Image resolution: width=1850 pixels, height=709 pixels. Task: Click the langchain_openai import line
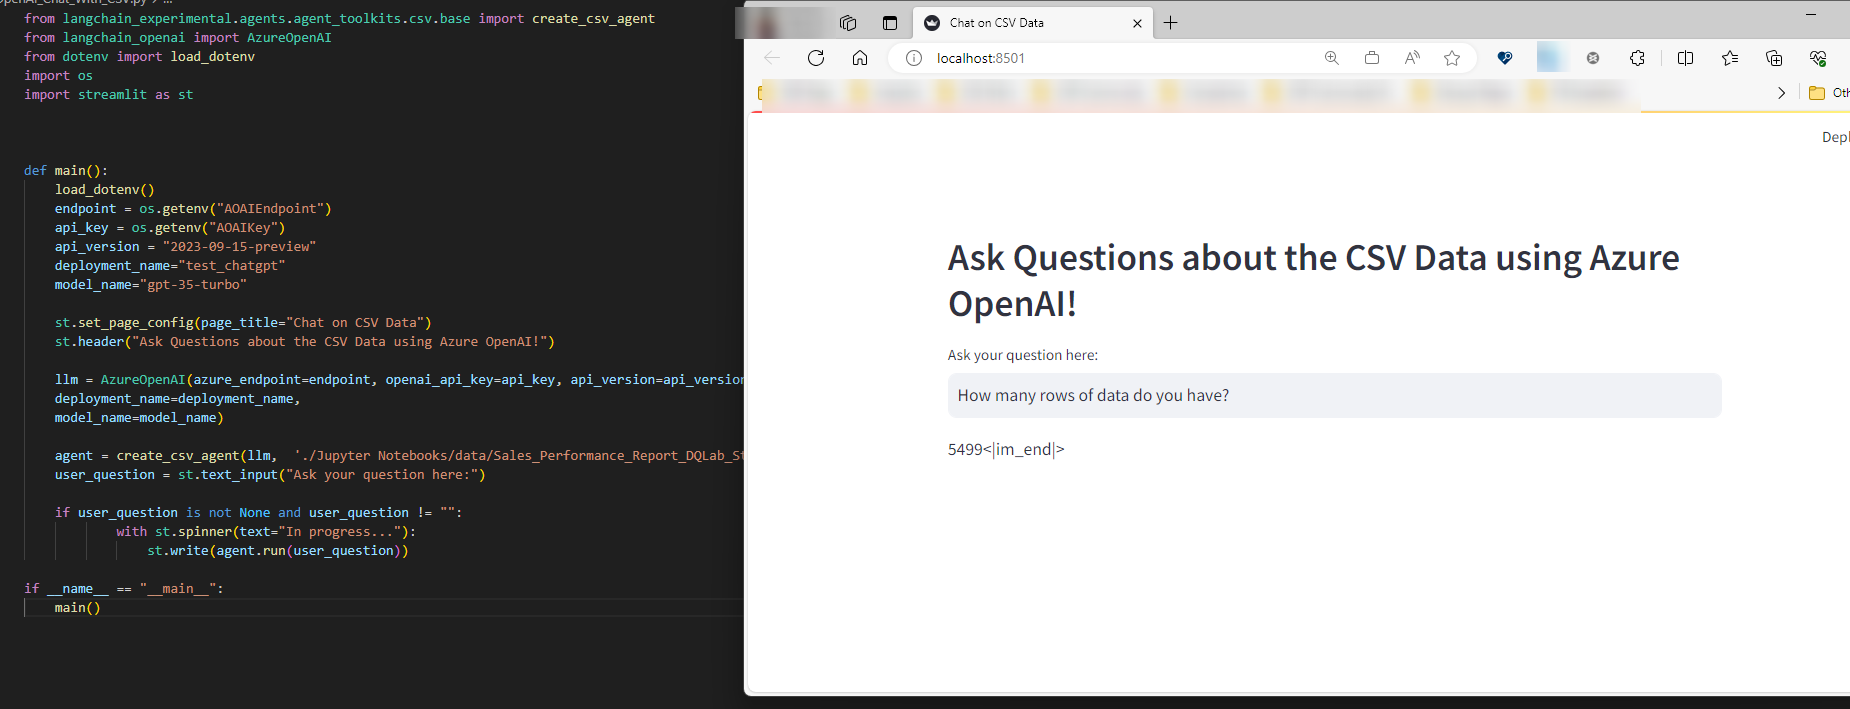(x=178, y=38)
